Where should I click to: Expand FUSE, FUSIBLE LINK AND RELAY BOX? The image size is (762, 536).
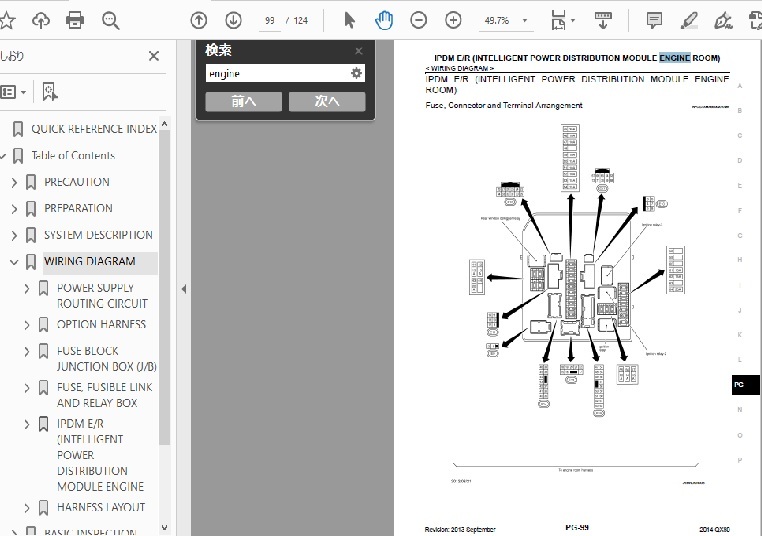27,388
